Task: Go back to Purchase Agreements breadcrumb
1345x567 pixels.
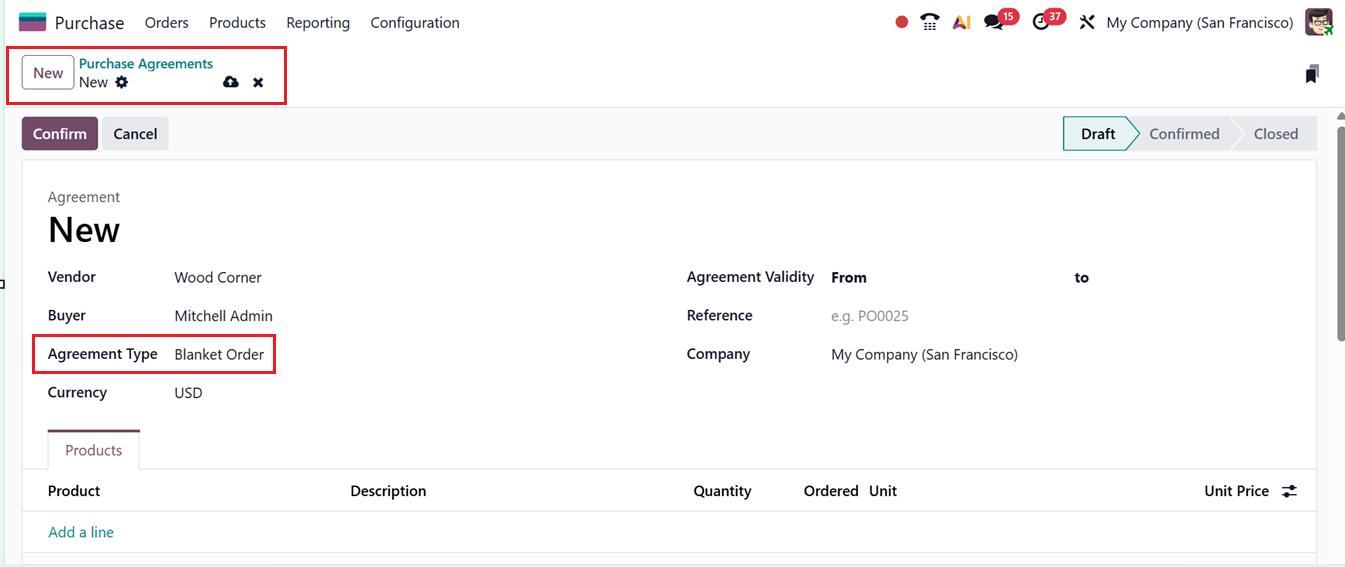Action: (x=146, y=64)
